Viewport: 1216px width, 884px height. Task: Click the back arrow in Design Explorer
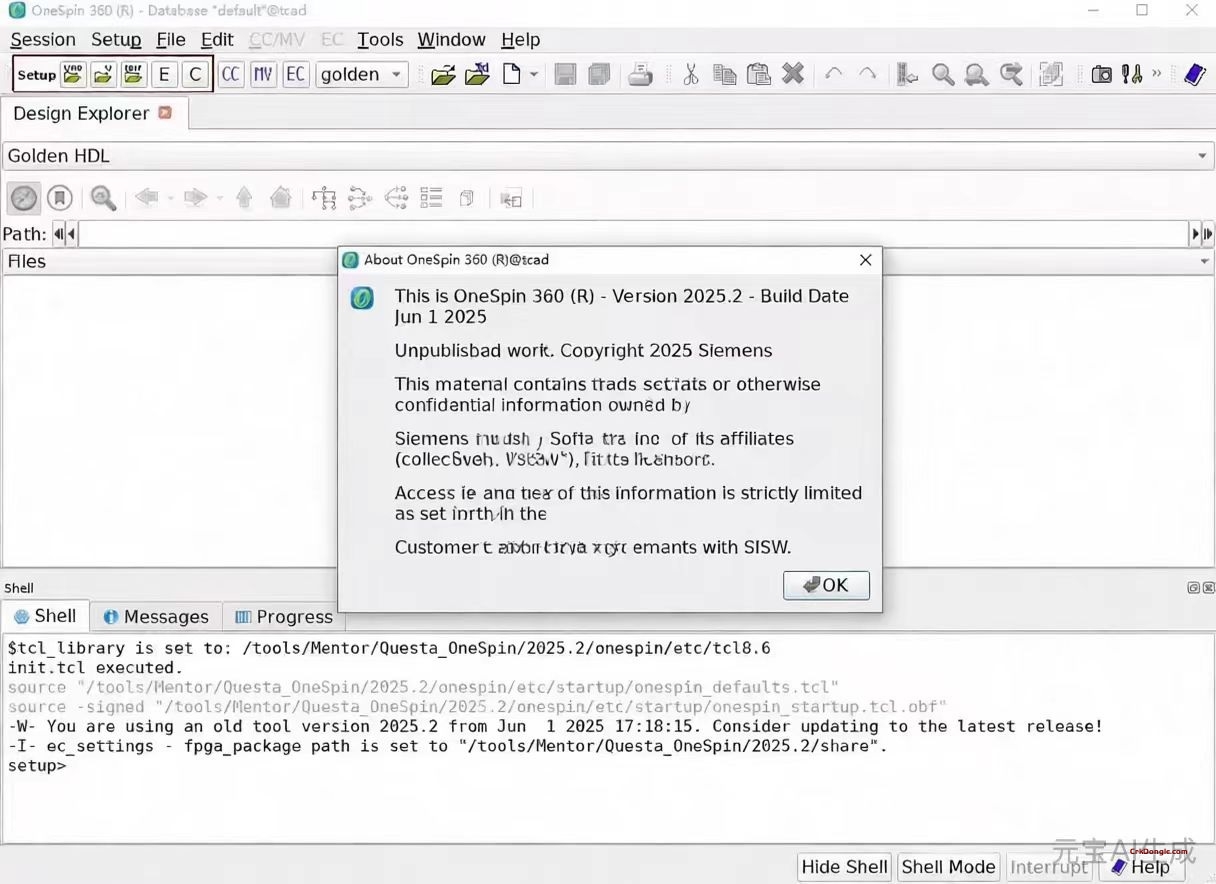(147, 198)
